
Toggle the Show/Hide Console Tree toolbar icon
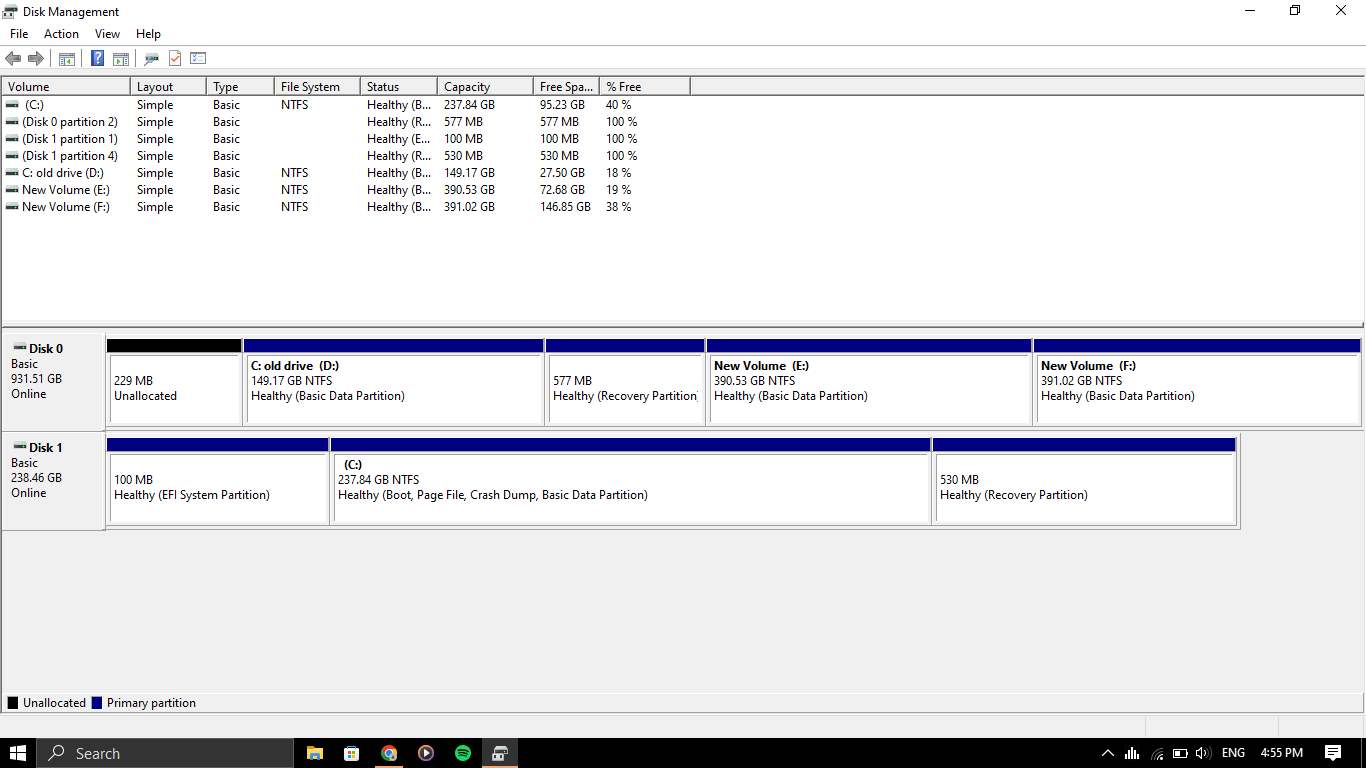pos(67,59)
